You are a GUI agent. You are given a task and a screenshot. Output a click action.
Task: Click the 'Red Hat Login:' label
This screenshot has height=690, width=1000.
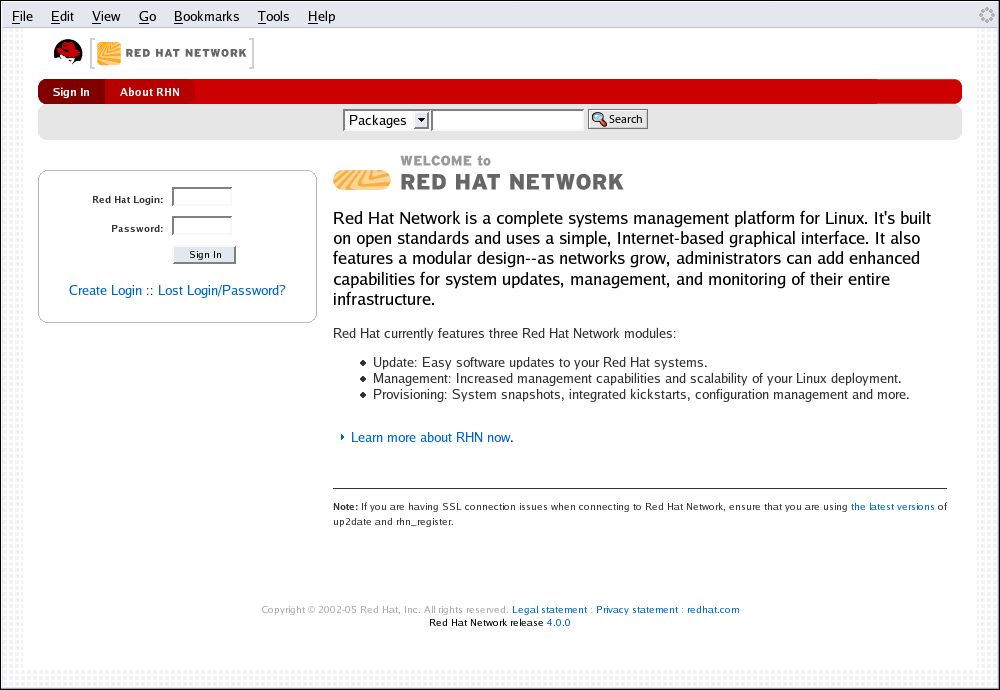point(128,200)
